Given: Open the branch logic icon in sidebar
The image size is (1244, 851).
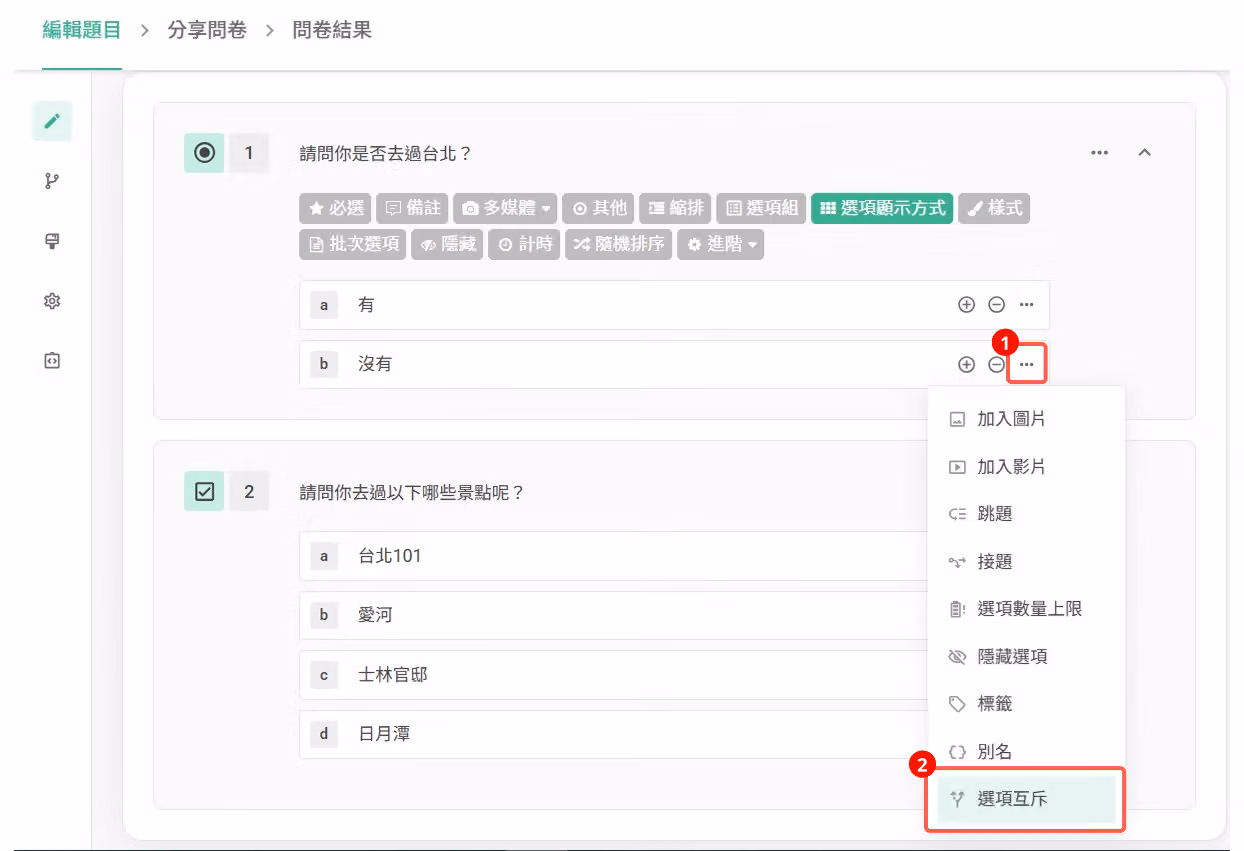Looking at the screenshot, I should (52, 181).
